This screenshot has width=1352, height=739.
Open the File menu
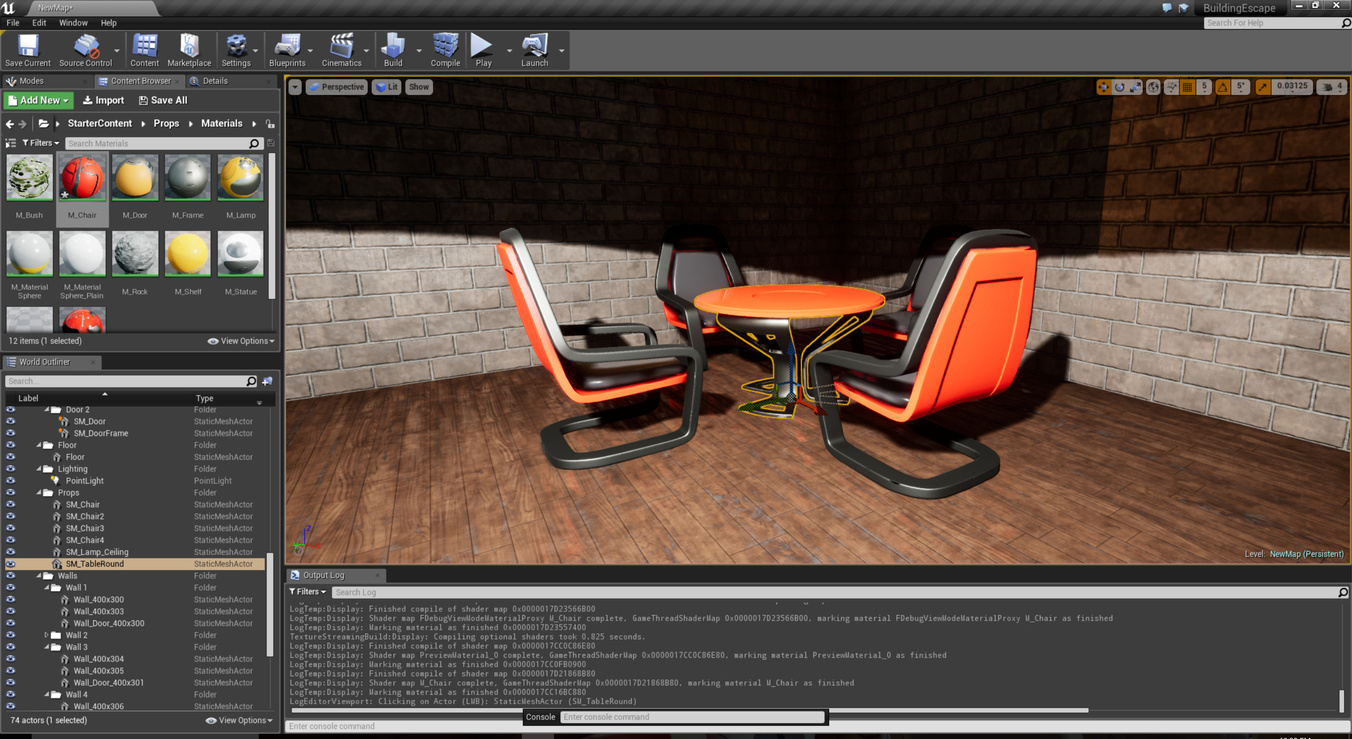[13, 23]
